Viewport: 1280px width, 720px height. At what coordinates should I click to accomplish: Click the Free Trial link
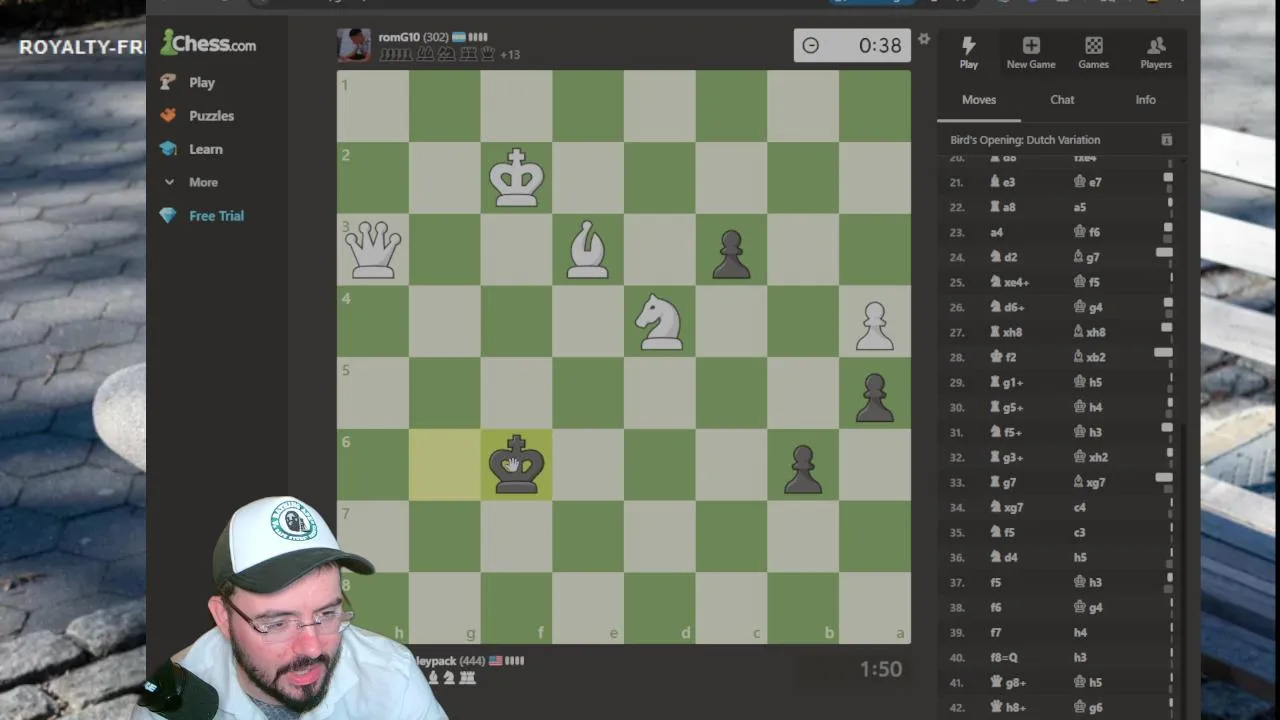[x=216, y=216]
